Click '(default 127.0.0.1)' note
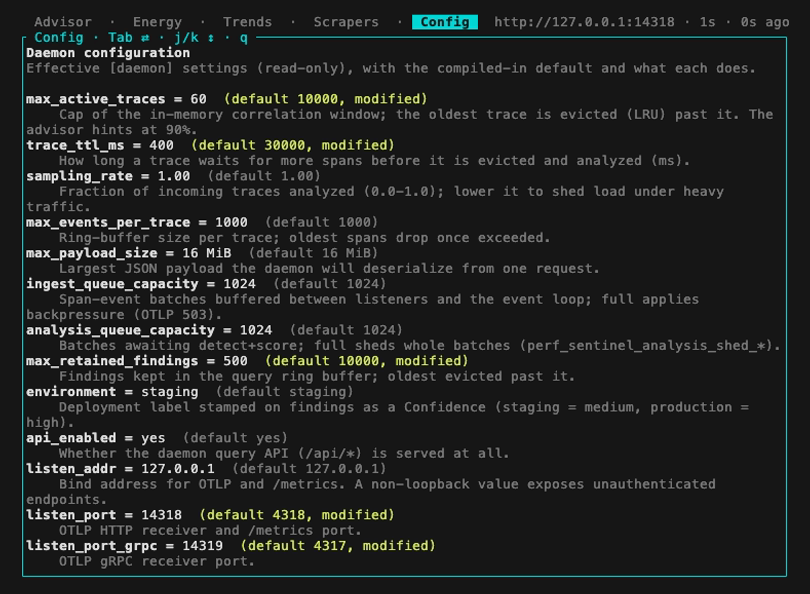810x594 pixels. pos(309,469)
